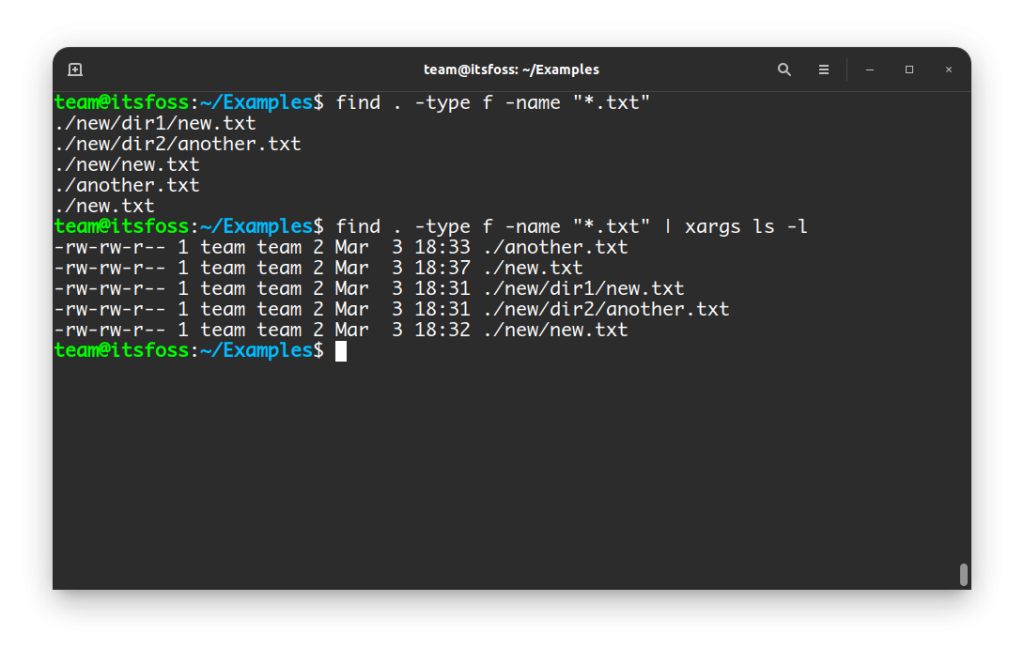Open a new terminal tab with the plus icon
This screenshot has width=1024, height=648.
pyautogui.click(x=74, y=69)
